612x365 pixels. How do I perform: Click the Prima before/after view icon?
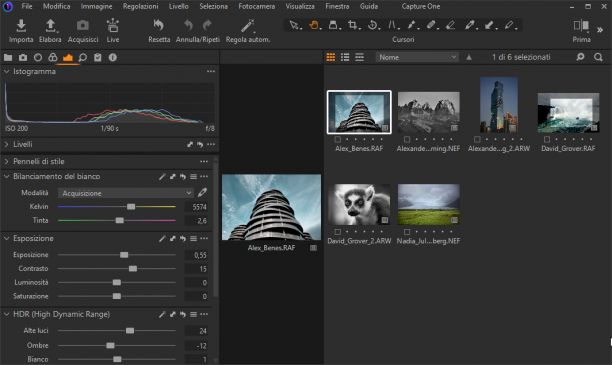581,26
